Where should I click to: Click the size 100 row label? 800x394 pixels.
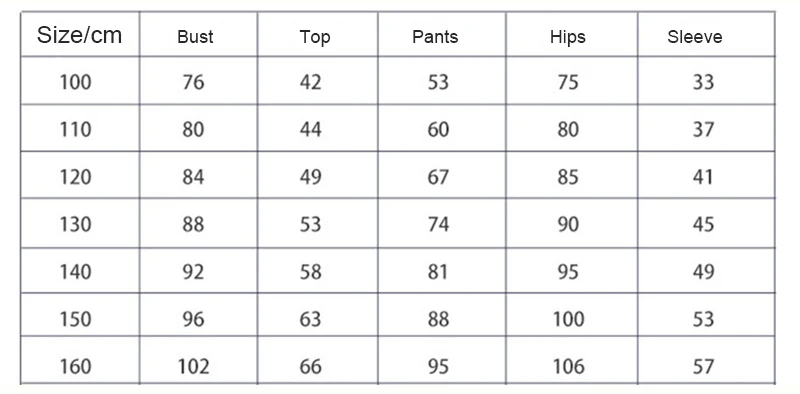(x=76, y=82)
